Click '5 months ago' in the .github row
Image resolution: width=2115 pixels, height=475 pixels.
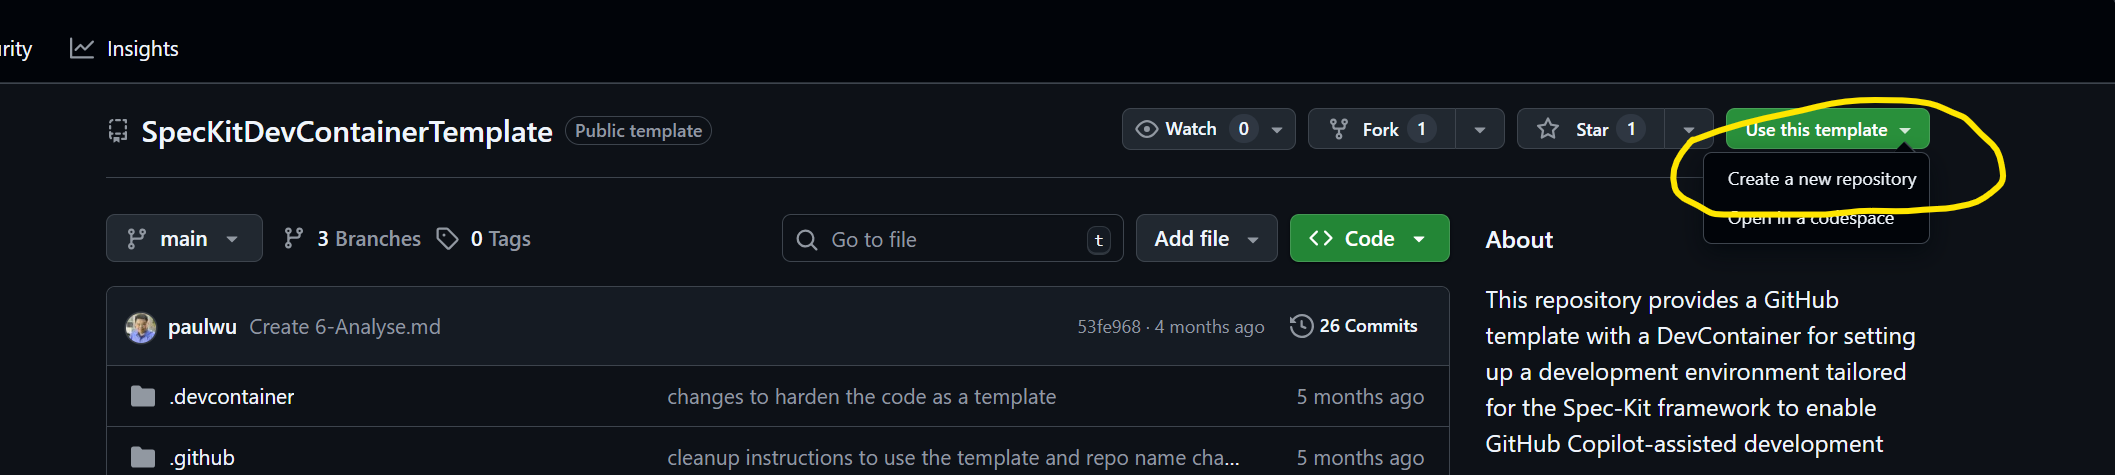coord(1360,458)
